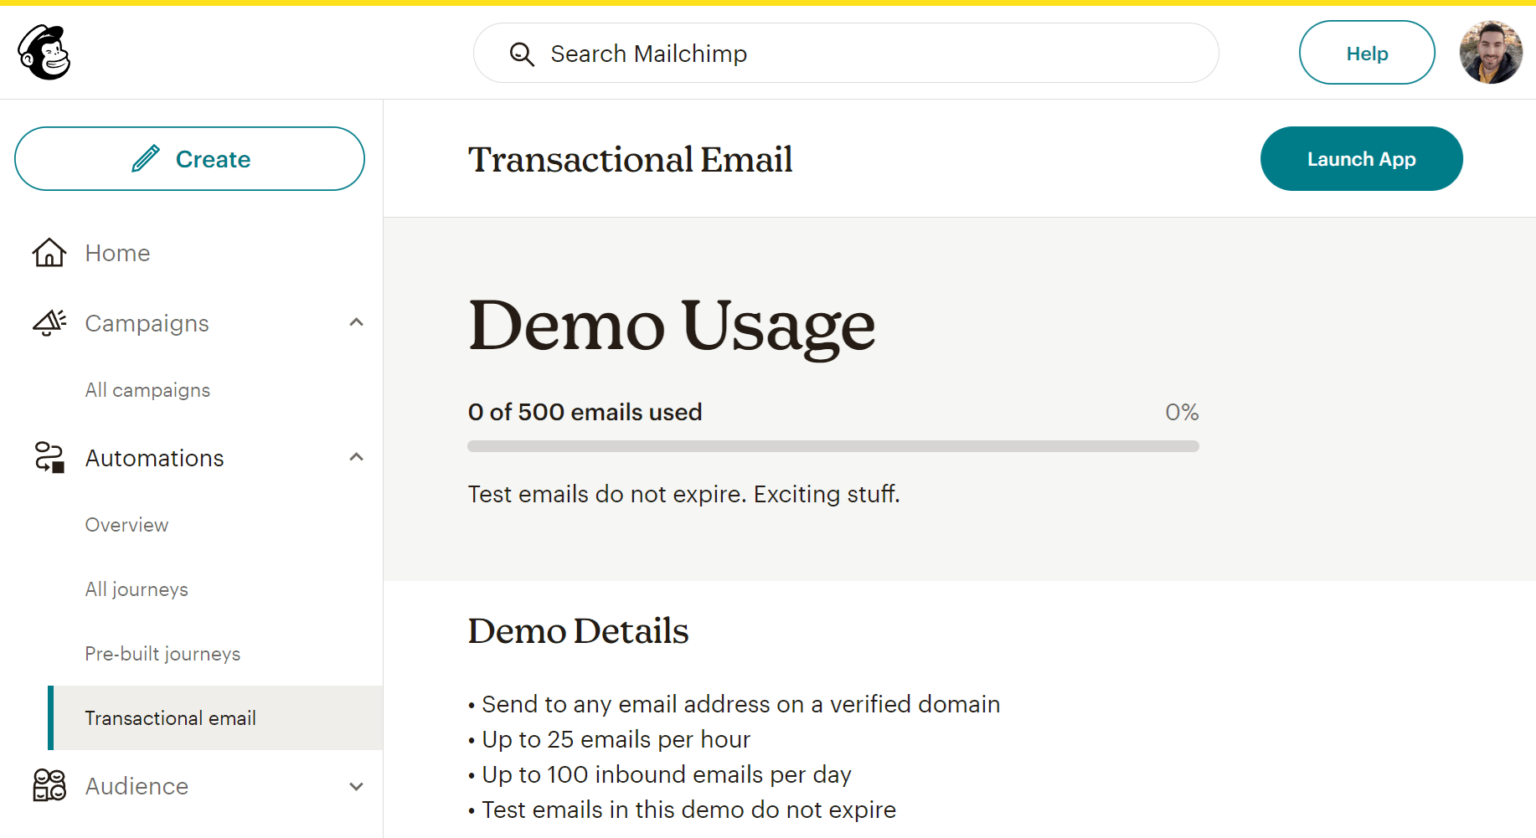Expand the Audience section chevron

356,787
